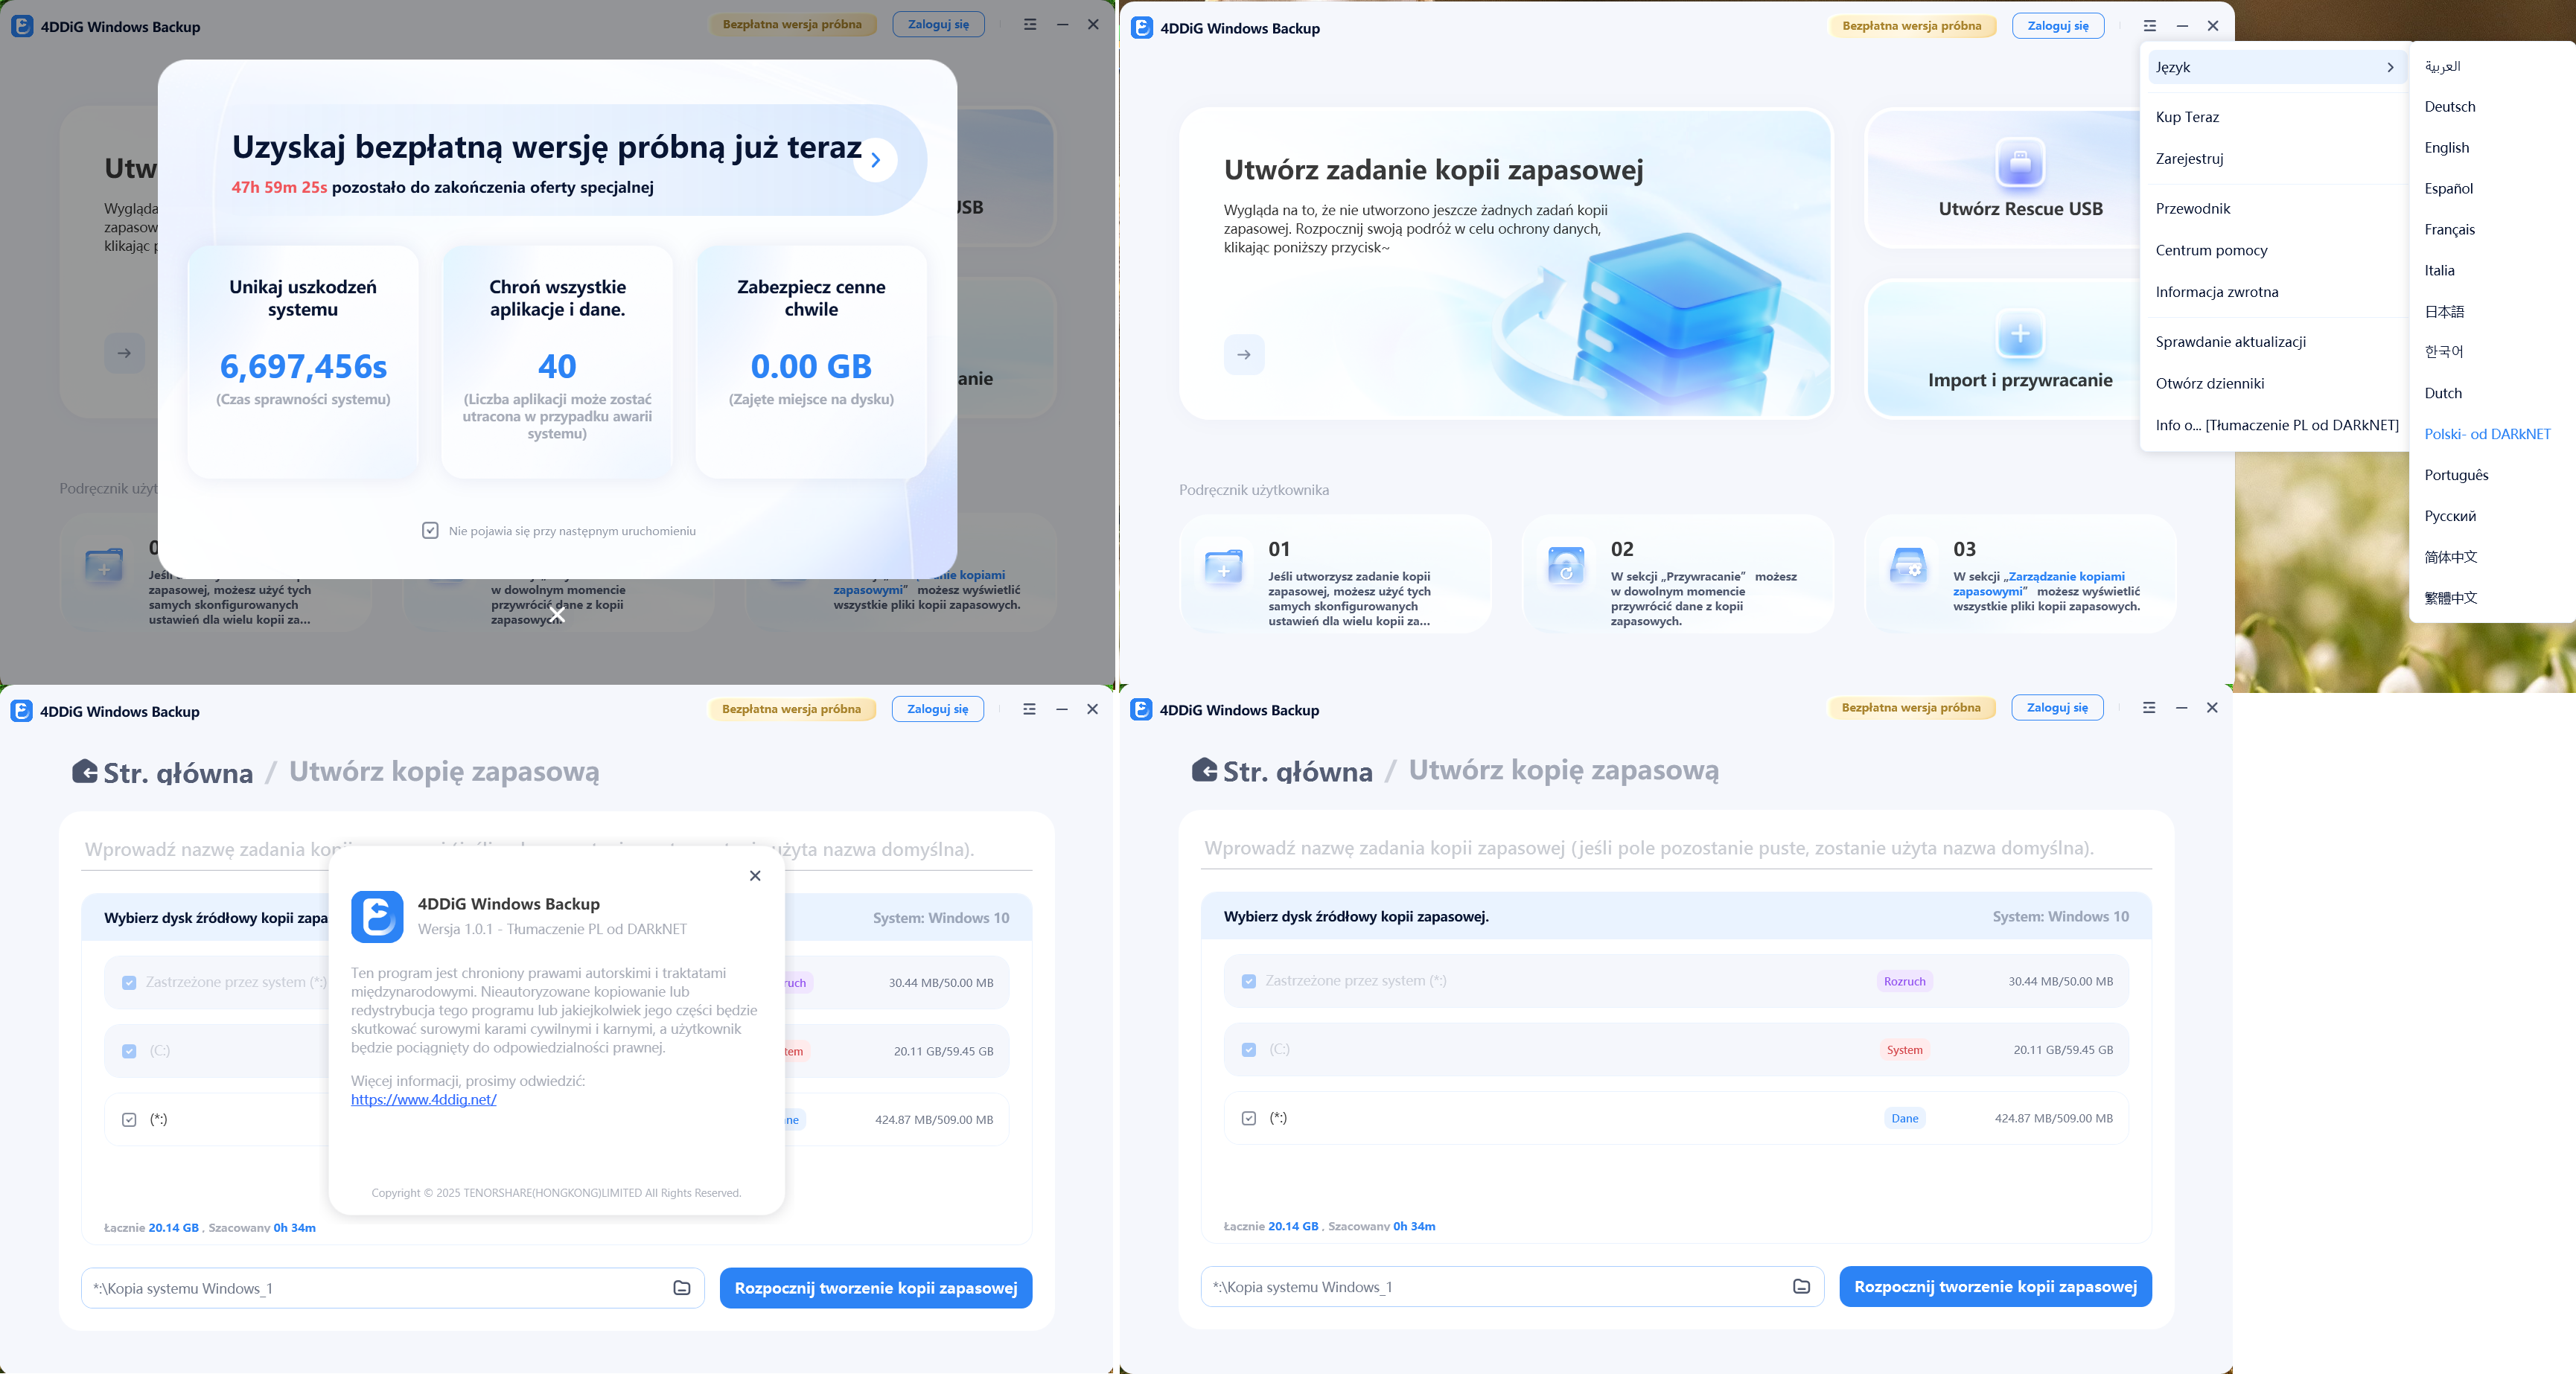Open Sprawdzanie aktualizacji menu entry
Image resolution: width=2576 pixels, height=1374 pixels.
[x=2231, y=342]
